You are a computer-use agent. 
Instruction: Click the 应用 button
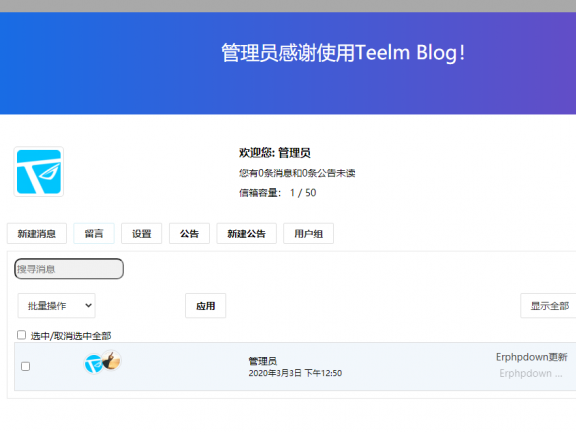click(205, 306)
